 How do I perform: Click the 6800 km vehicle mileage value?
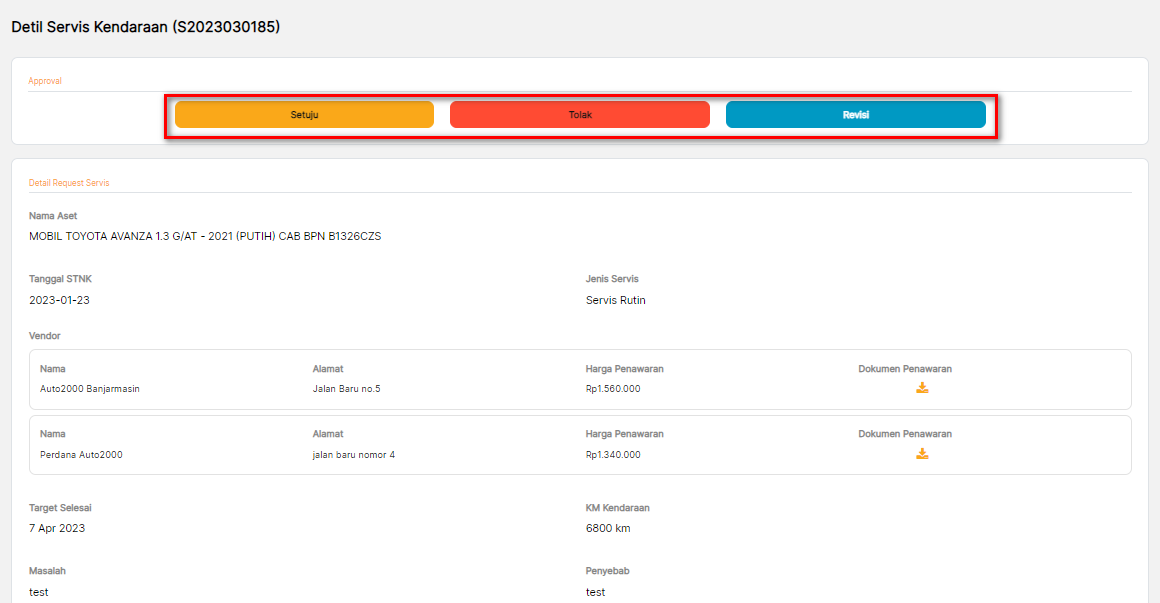pyautogui.click(x=608, y=528)
